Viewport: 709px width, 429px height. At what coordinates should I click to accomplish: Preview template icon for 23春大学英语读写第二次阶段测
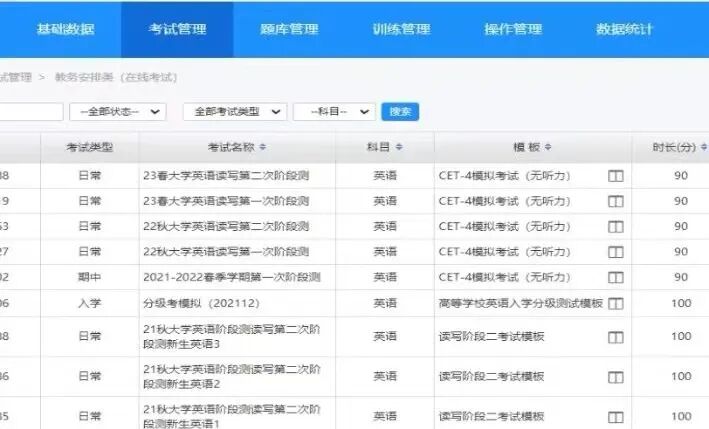pyautogui.click(x=615, y=176)
